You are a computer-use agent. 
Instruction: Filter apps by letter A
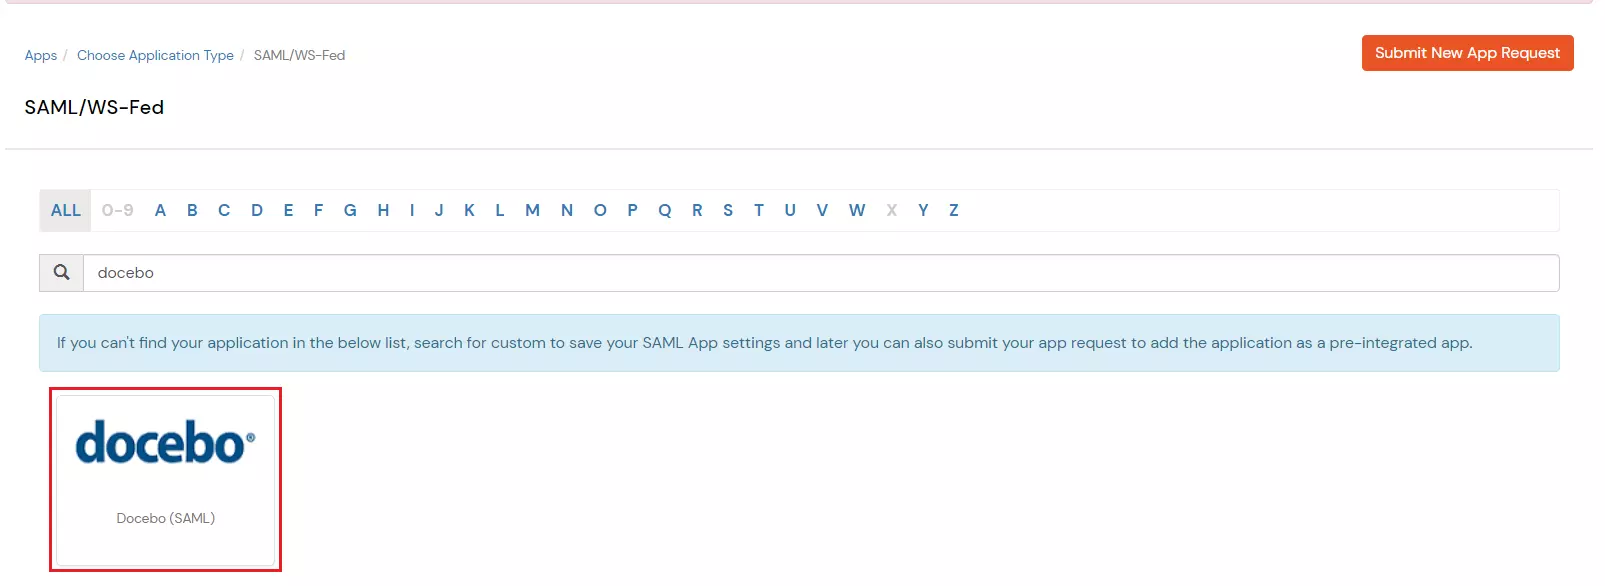[160, 210]
